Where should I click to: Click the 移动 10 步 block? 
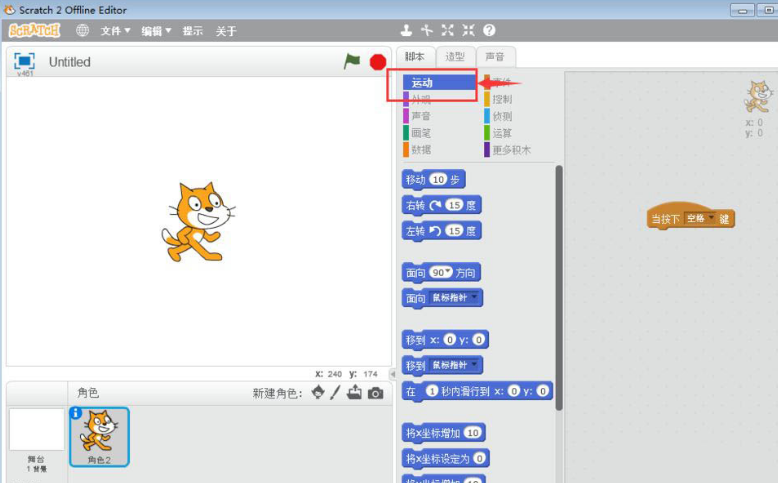(433, 180)
